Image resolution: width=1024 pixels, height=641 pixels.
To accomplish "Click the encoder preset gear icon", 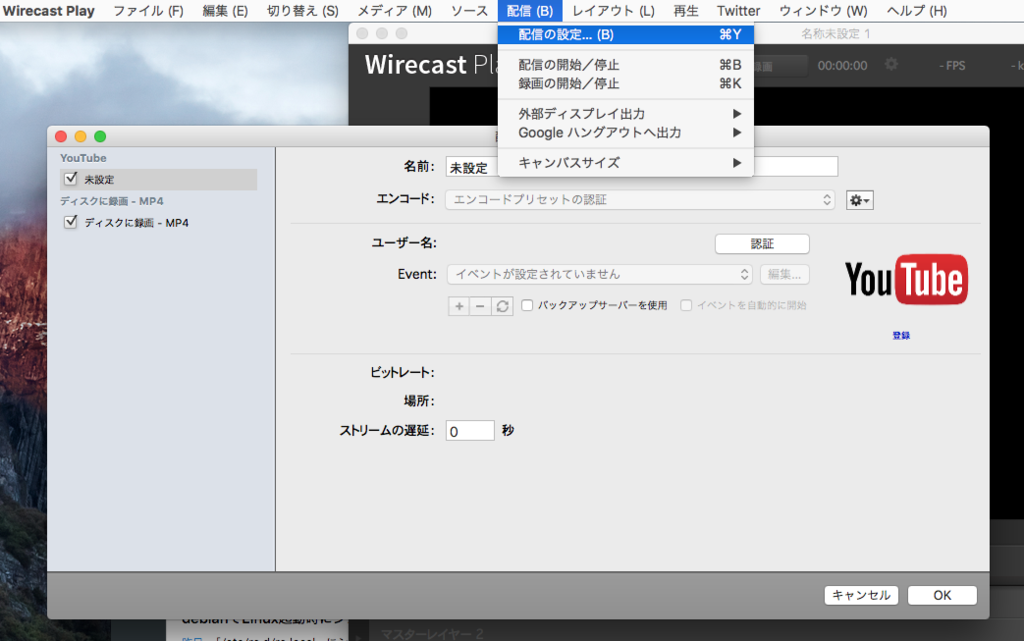I will (x=859, y=200).
